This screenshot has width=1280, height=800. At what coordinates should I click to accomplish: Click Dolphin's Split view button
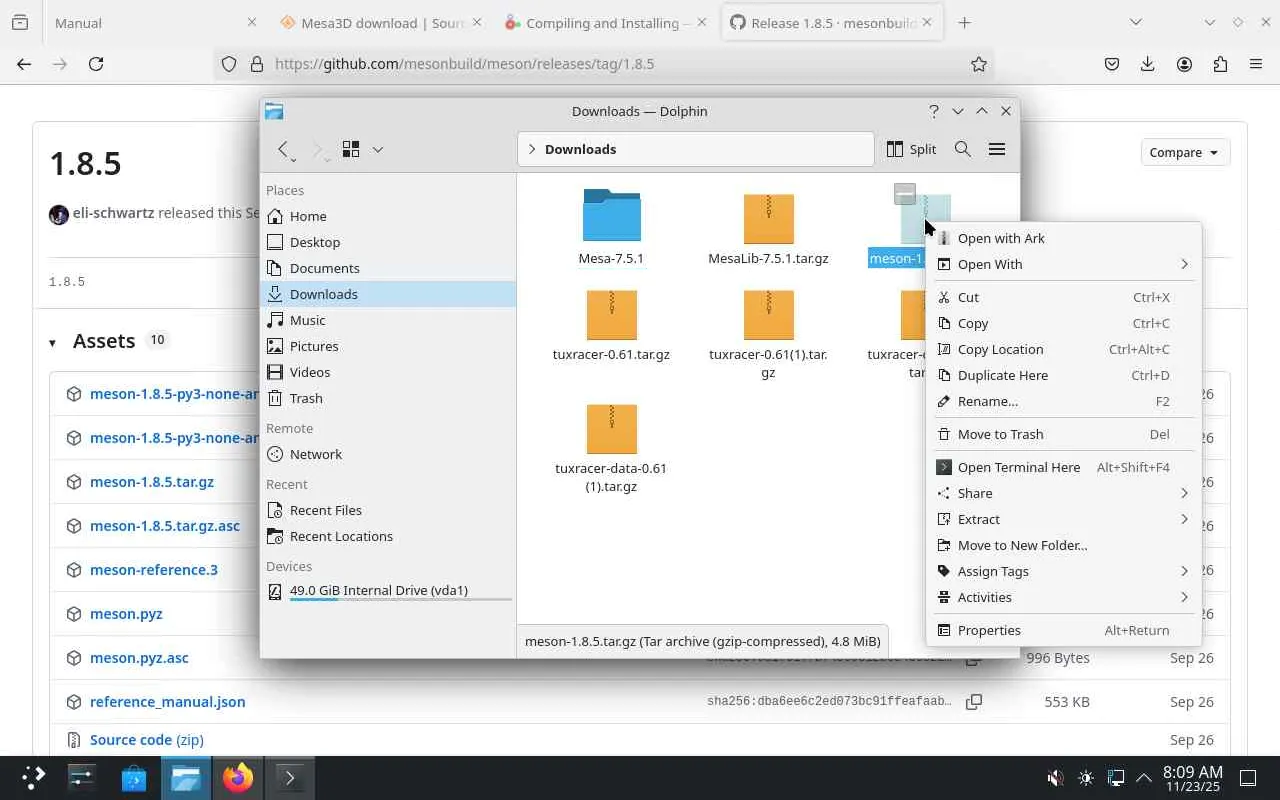coord(912,149)
